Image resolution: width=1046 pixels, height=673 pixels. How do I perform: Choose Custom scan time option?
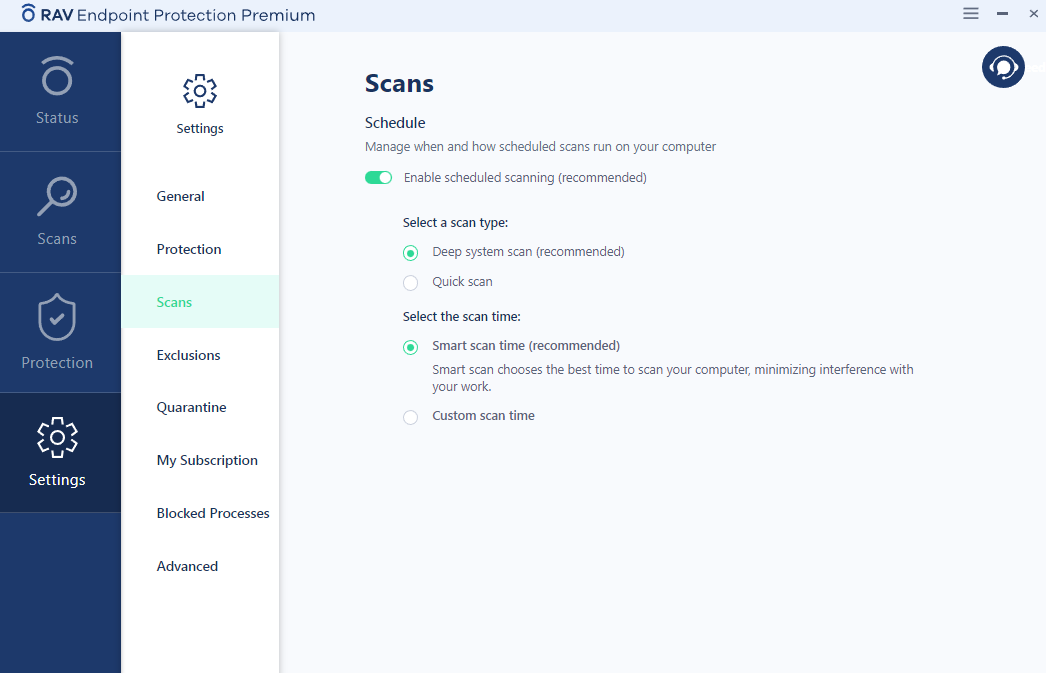coord(410,417)
